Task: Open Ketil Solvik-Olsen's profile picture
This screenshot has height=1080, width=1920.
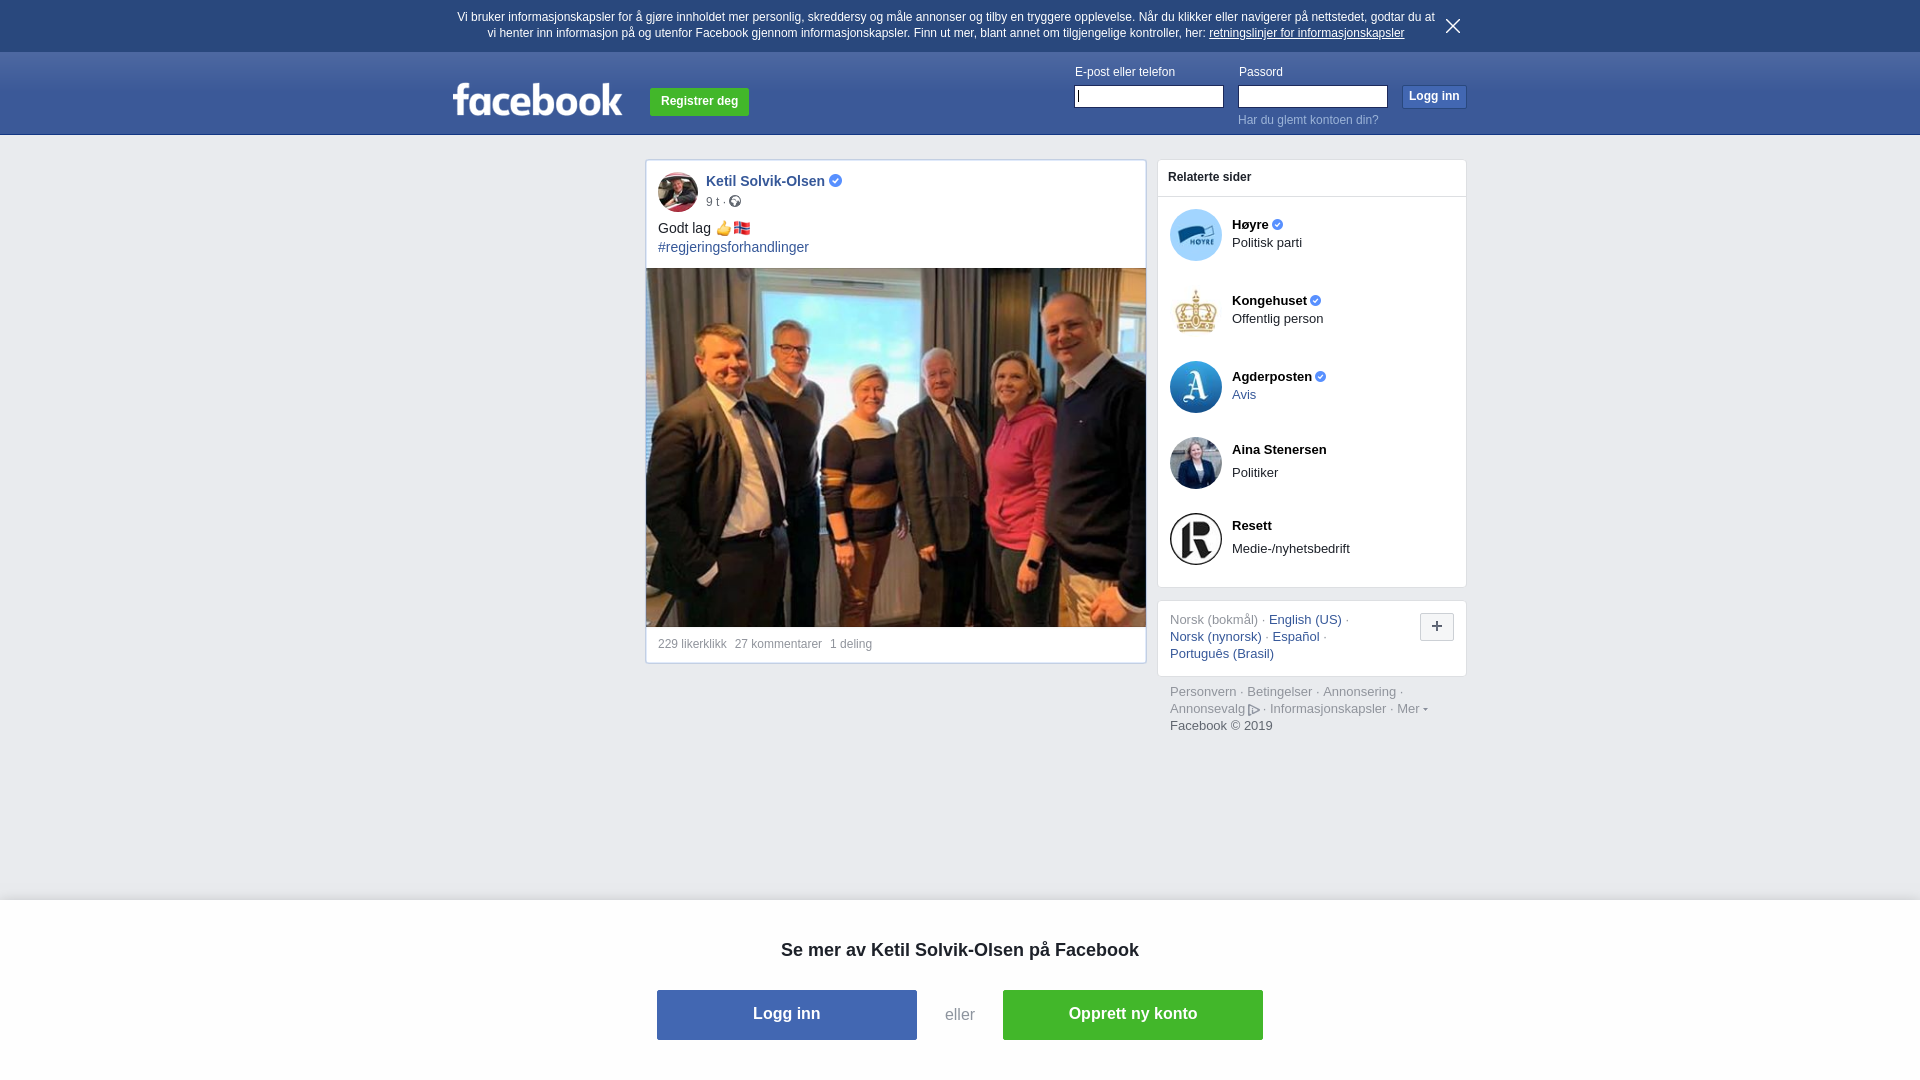Action: (x=678, y=192)
